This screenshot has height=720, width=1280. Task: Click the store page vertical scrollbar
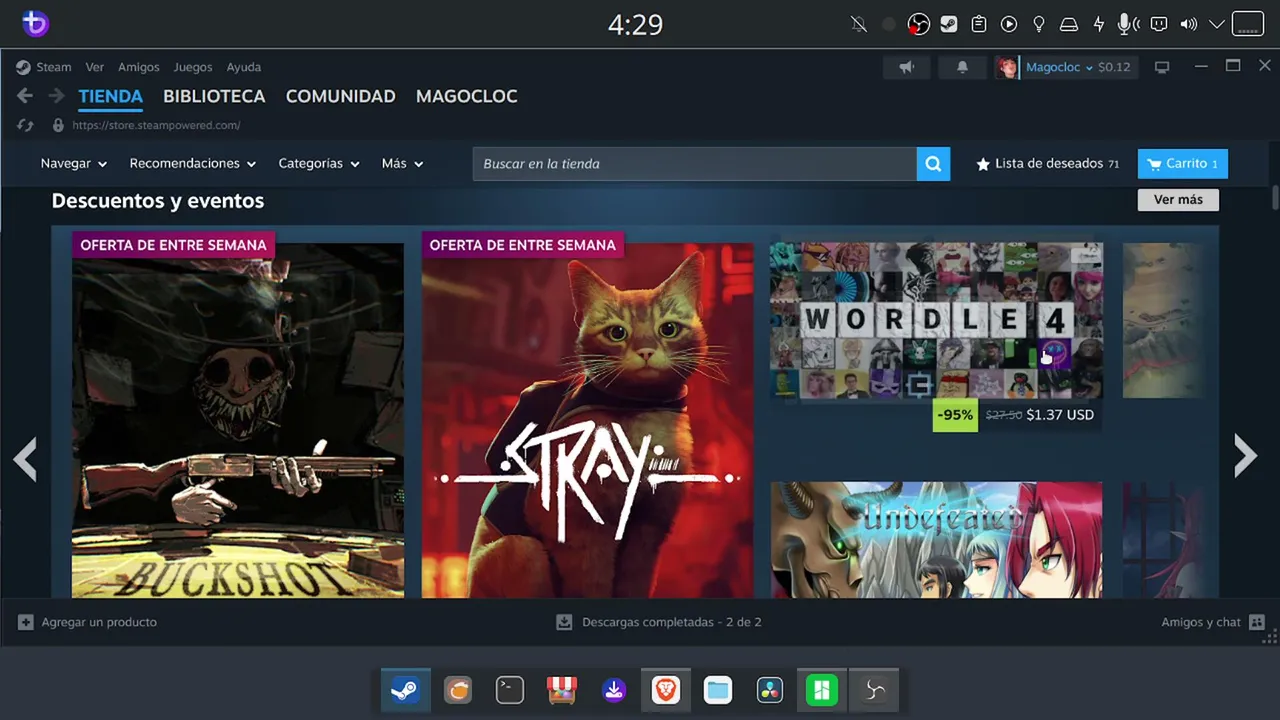click(x=1275, y=198)
